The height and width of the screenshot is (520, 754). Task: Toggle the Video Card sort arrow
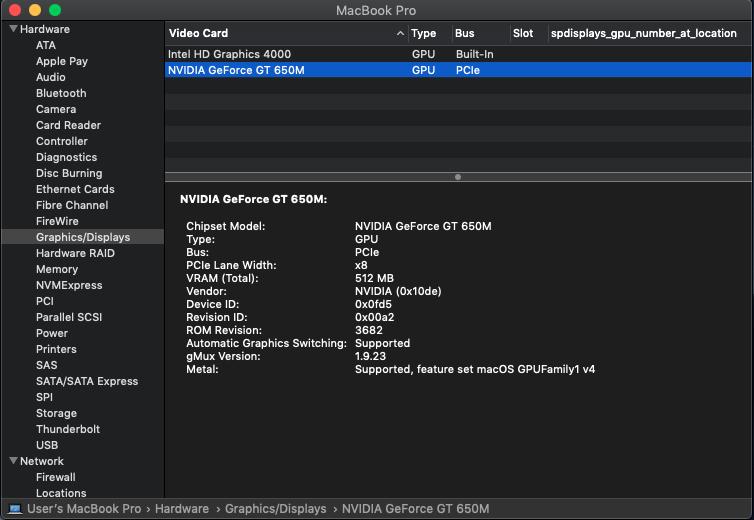tap(400, 33)
